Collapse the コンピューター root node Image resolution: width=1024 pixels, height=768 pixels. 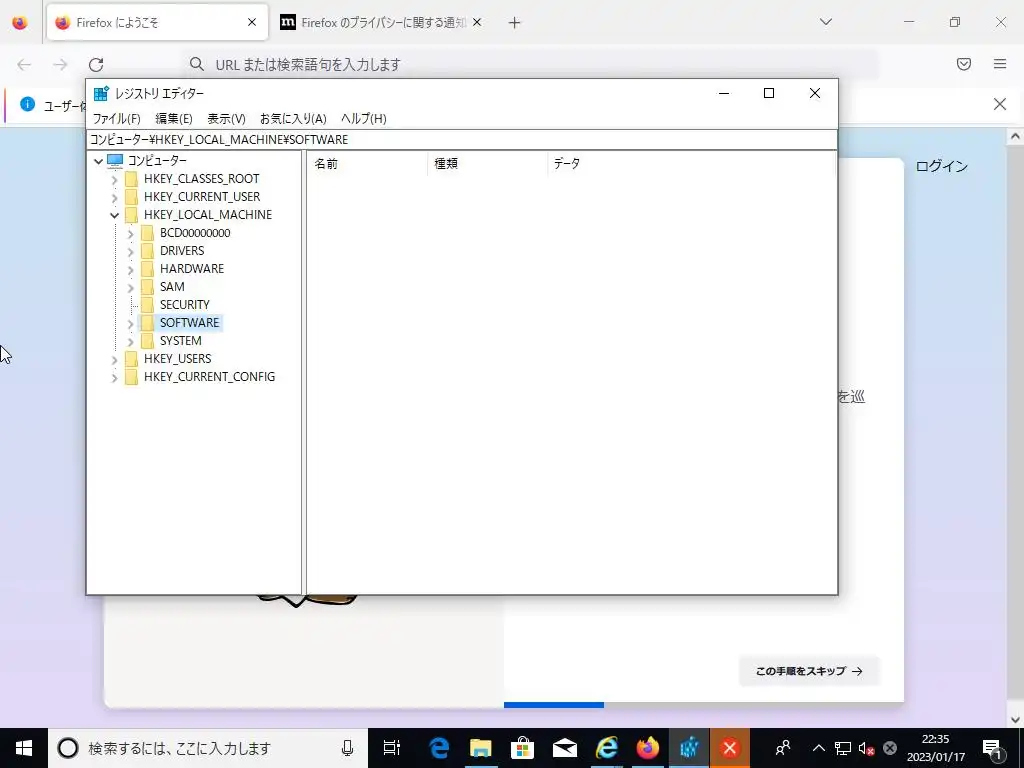click(99, 161)
